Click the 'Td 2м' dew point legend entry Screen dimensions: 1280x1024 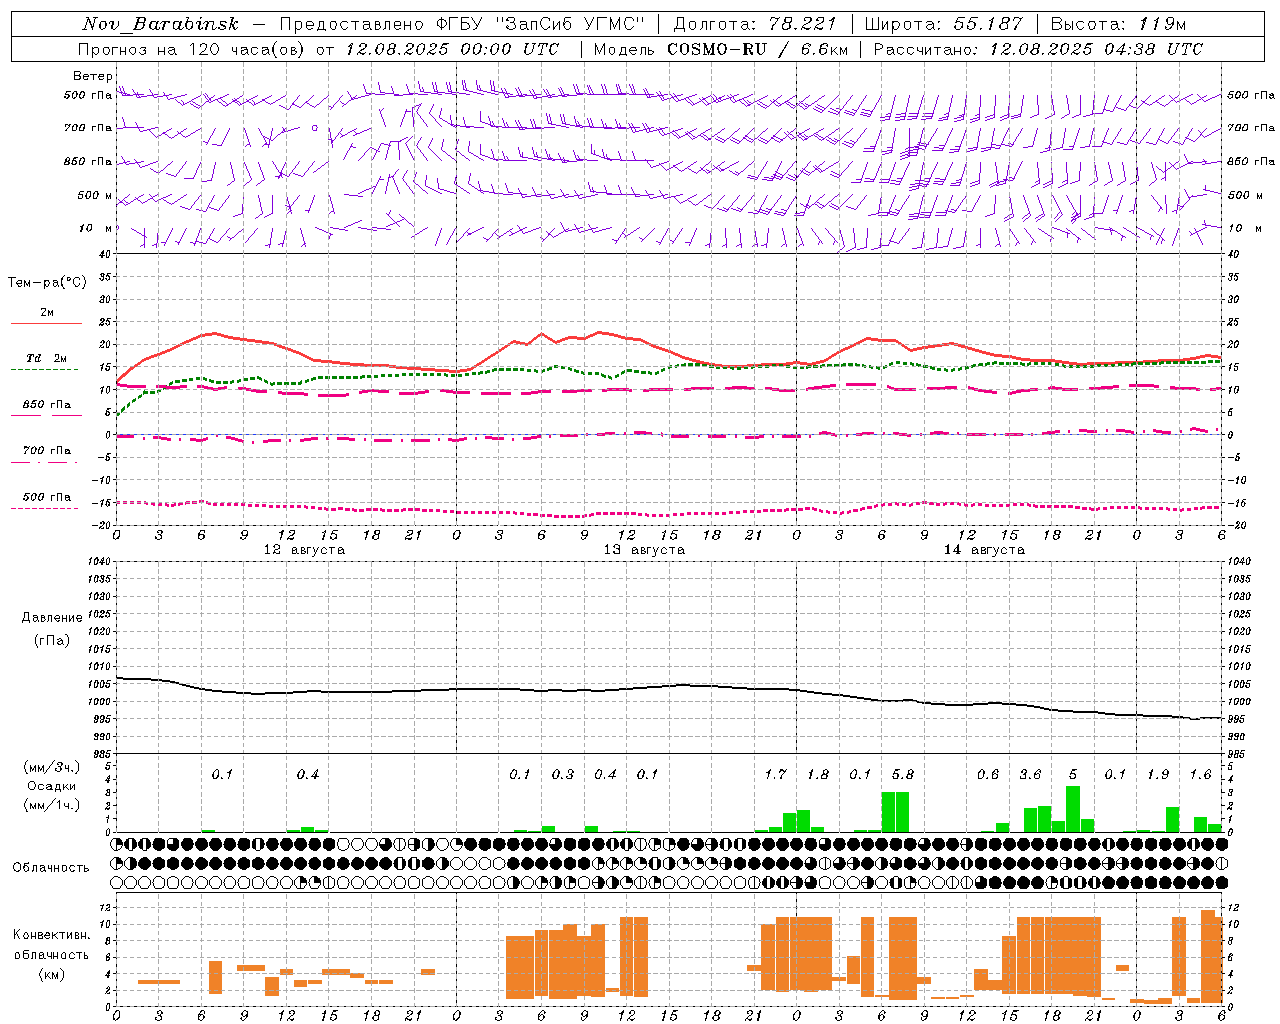tap(47, 358)
